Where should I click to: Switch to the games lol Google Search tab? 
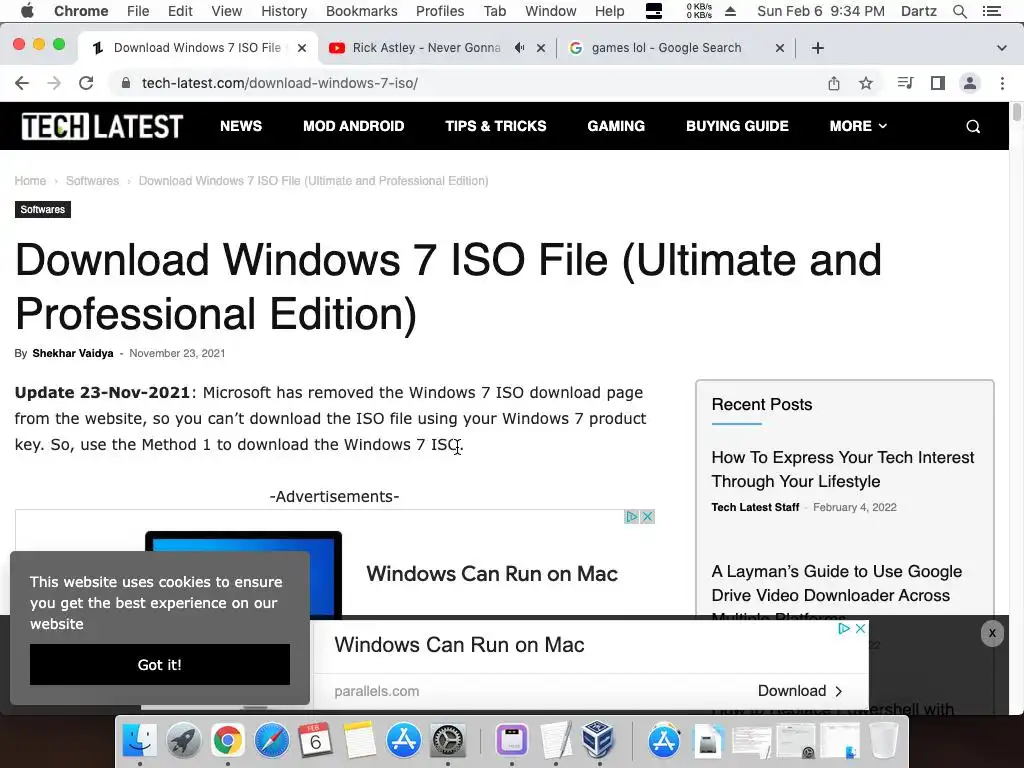click(x=666, y=48)
